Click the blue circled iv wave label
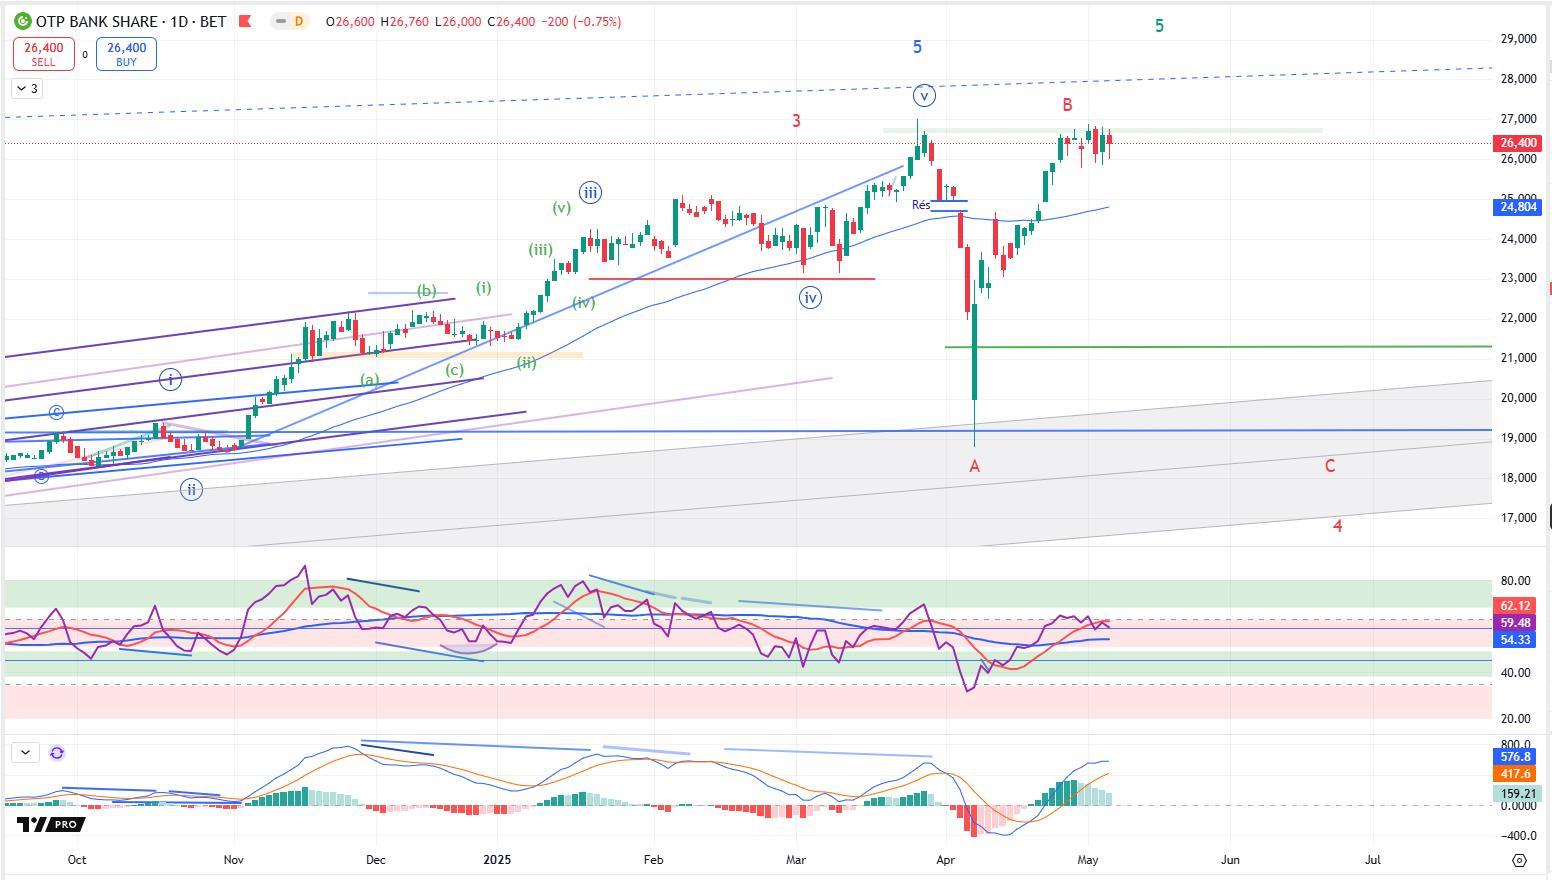 point(811,297)
